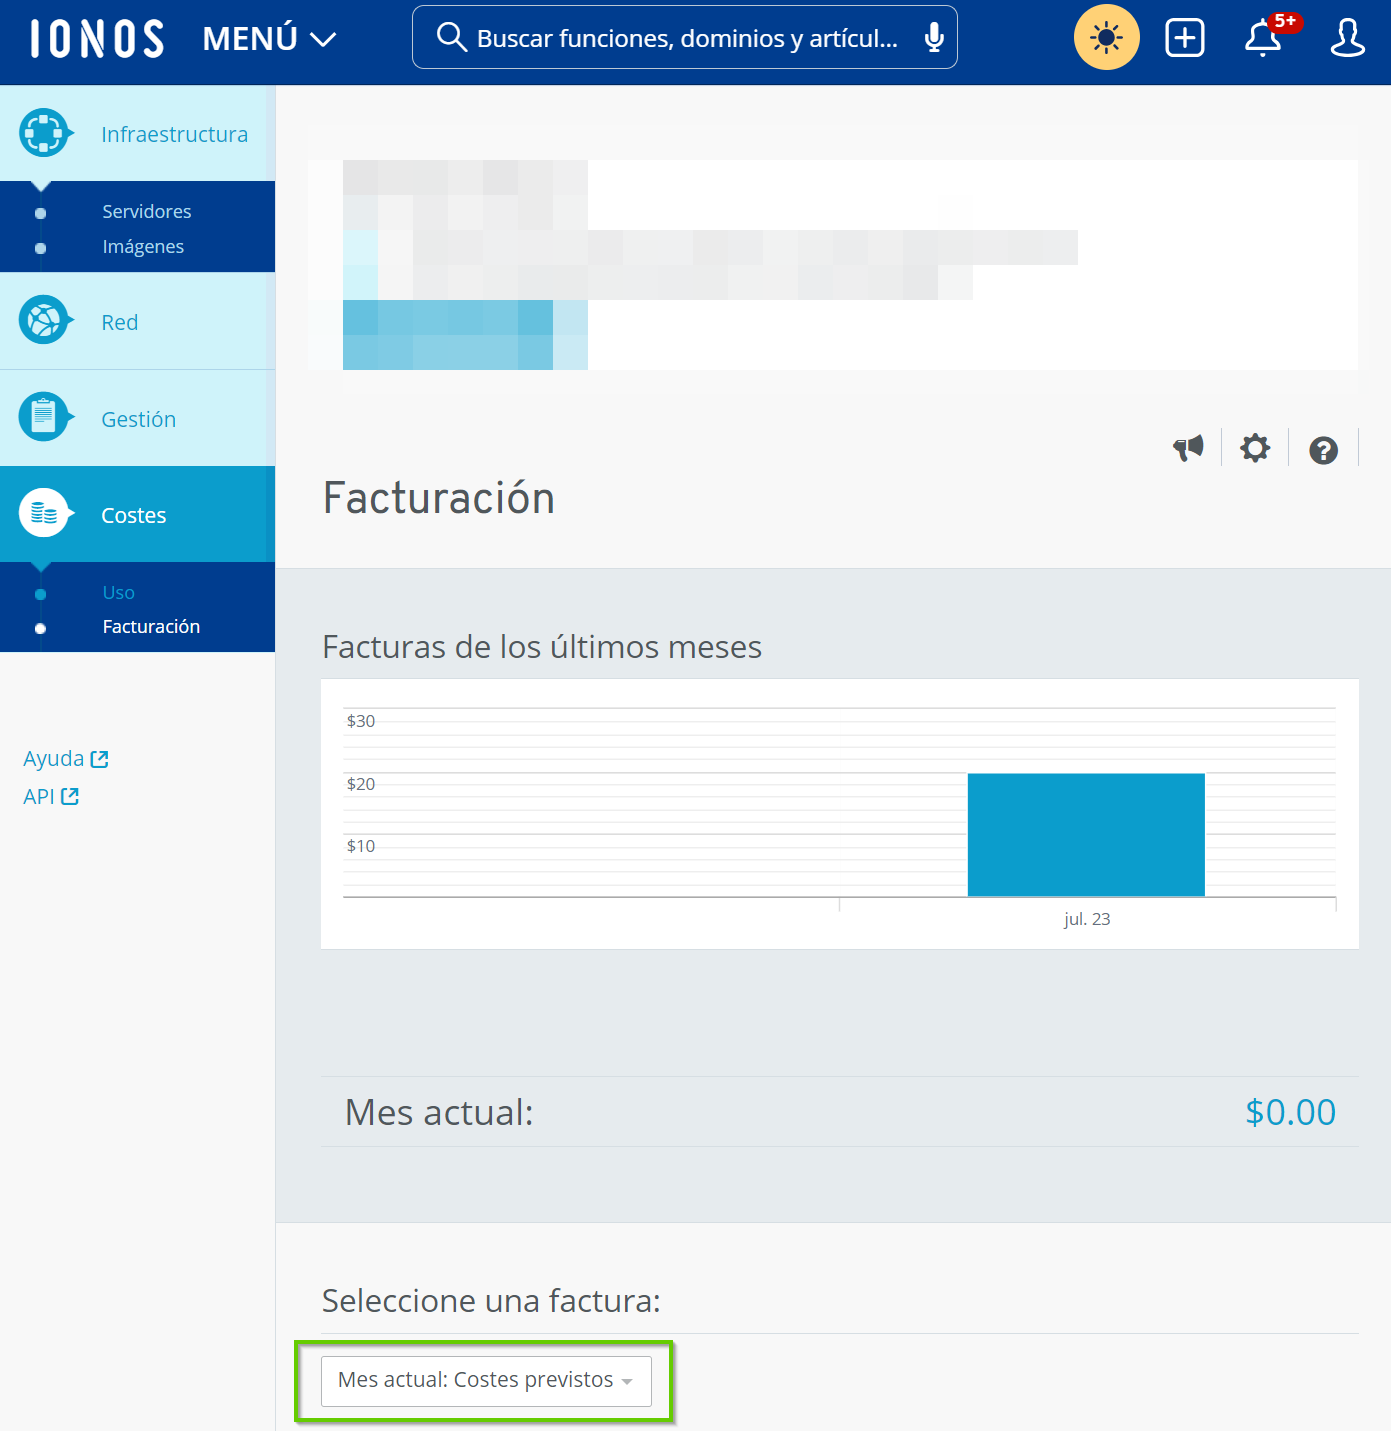Click the Costes coins icon
The width and height of the screenshot is (1391, 1431).
tap(44, 513)
